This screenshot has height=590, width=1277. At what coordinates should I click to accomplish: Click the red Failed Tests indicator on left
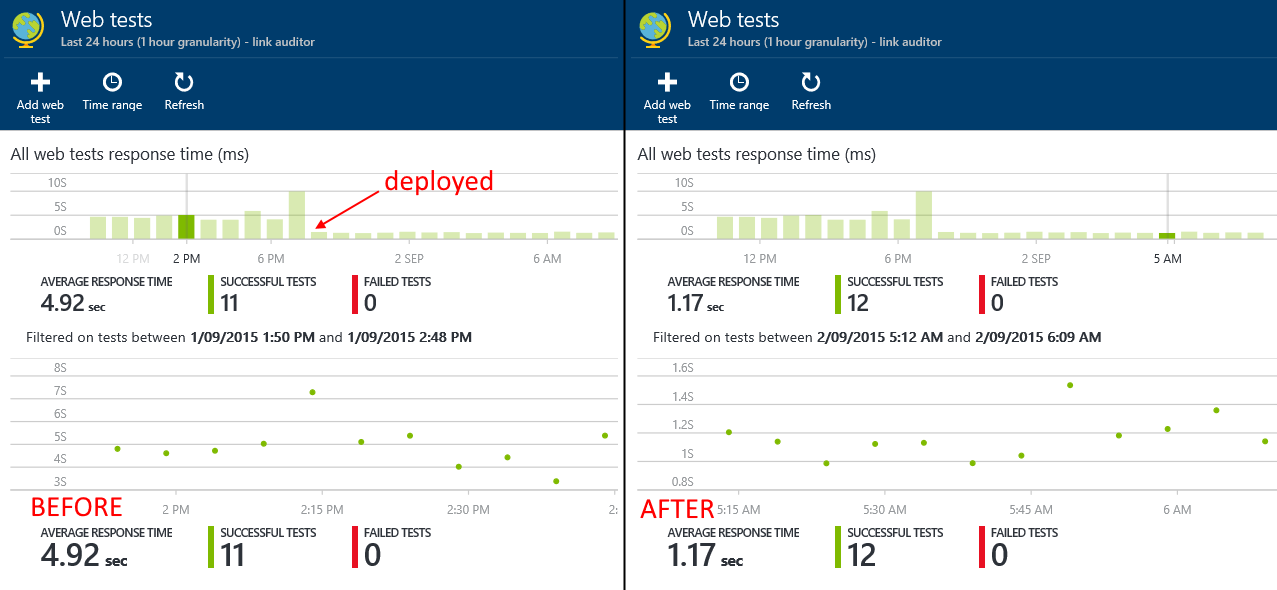coord(355,295)
